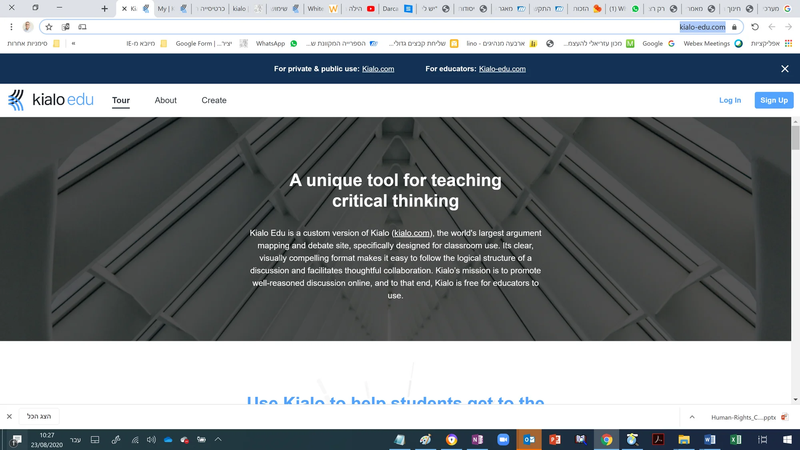Bookmark this page with the star icon

pyautogui.click(x=49, y=27)
